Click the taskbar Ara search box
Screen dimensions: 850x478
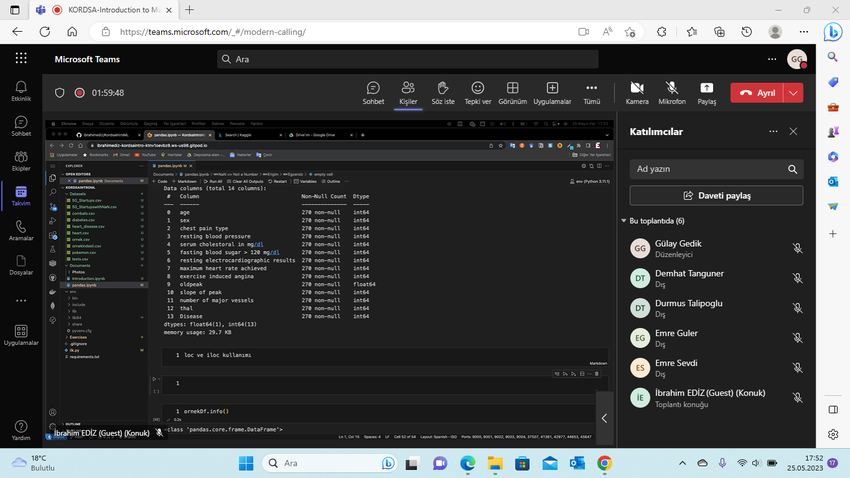pos(331,463)
